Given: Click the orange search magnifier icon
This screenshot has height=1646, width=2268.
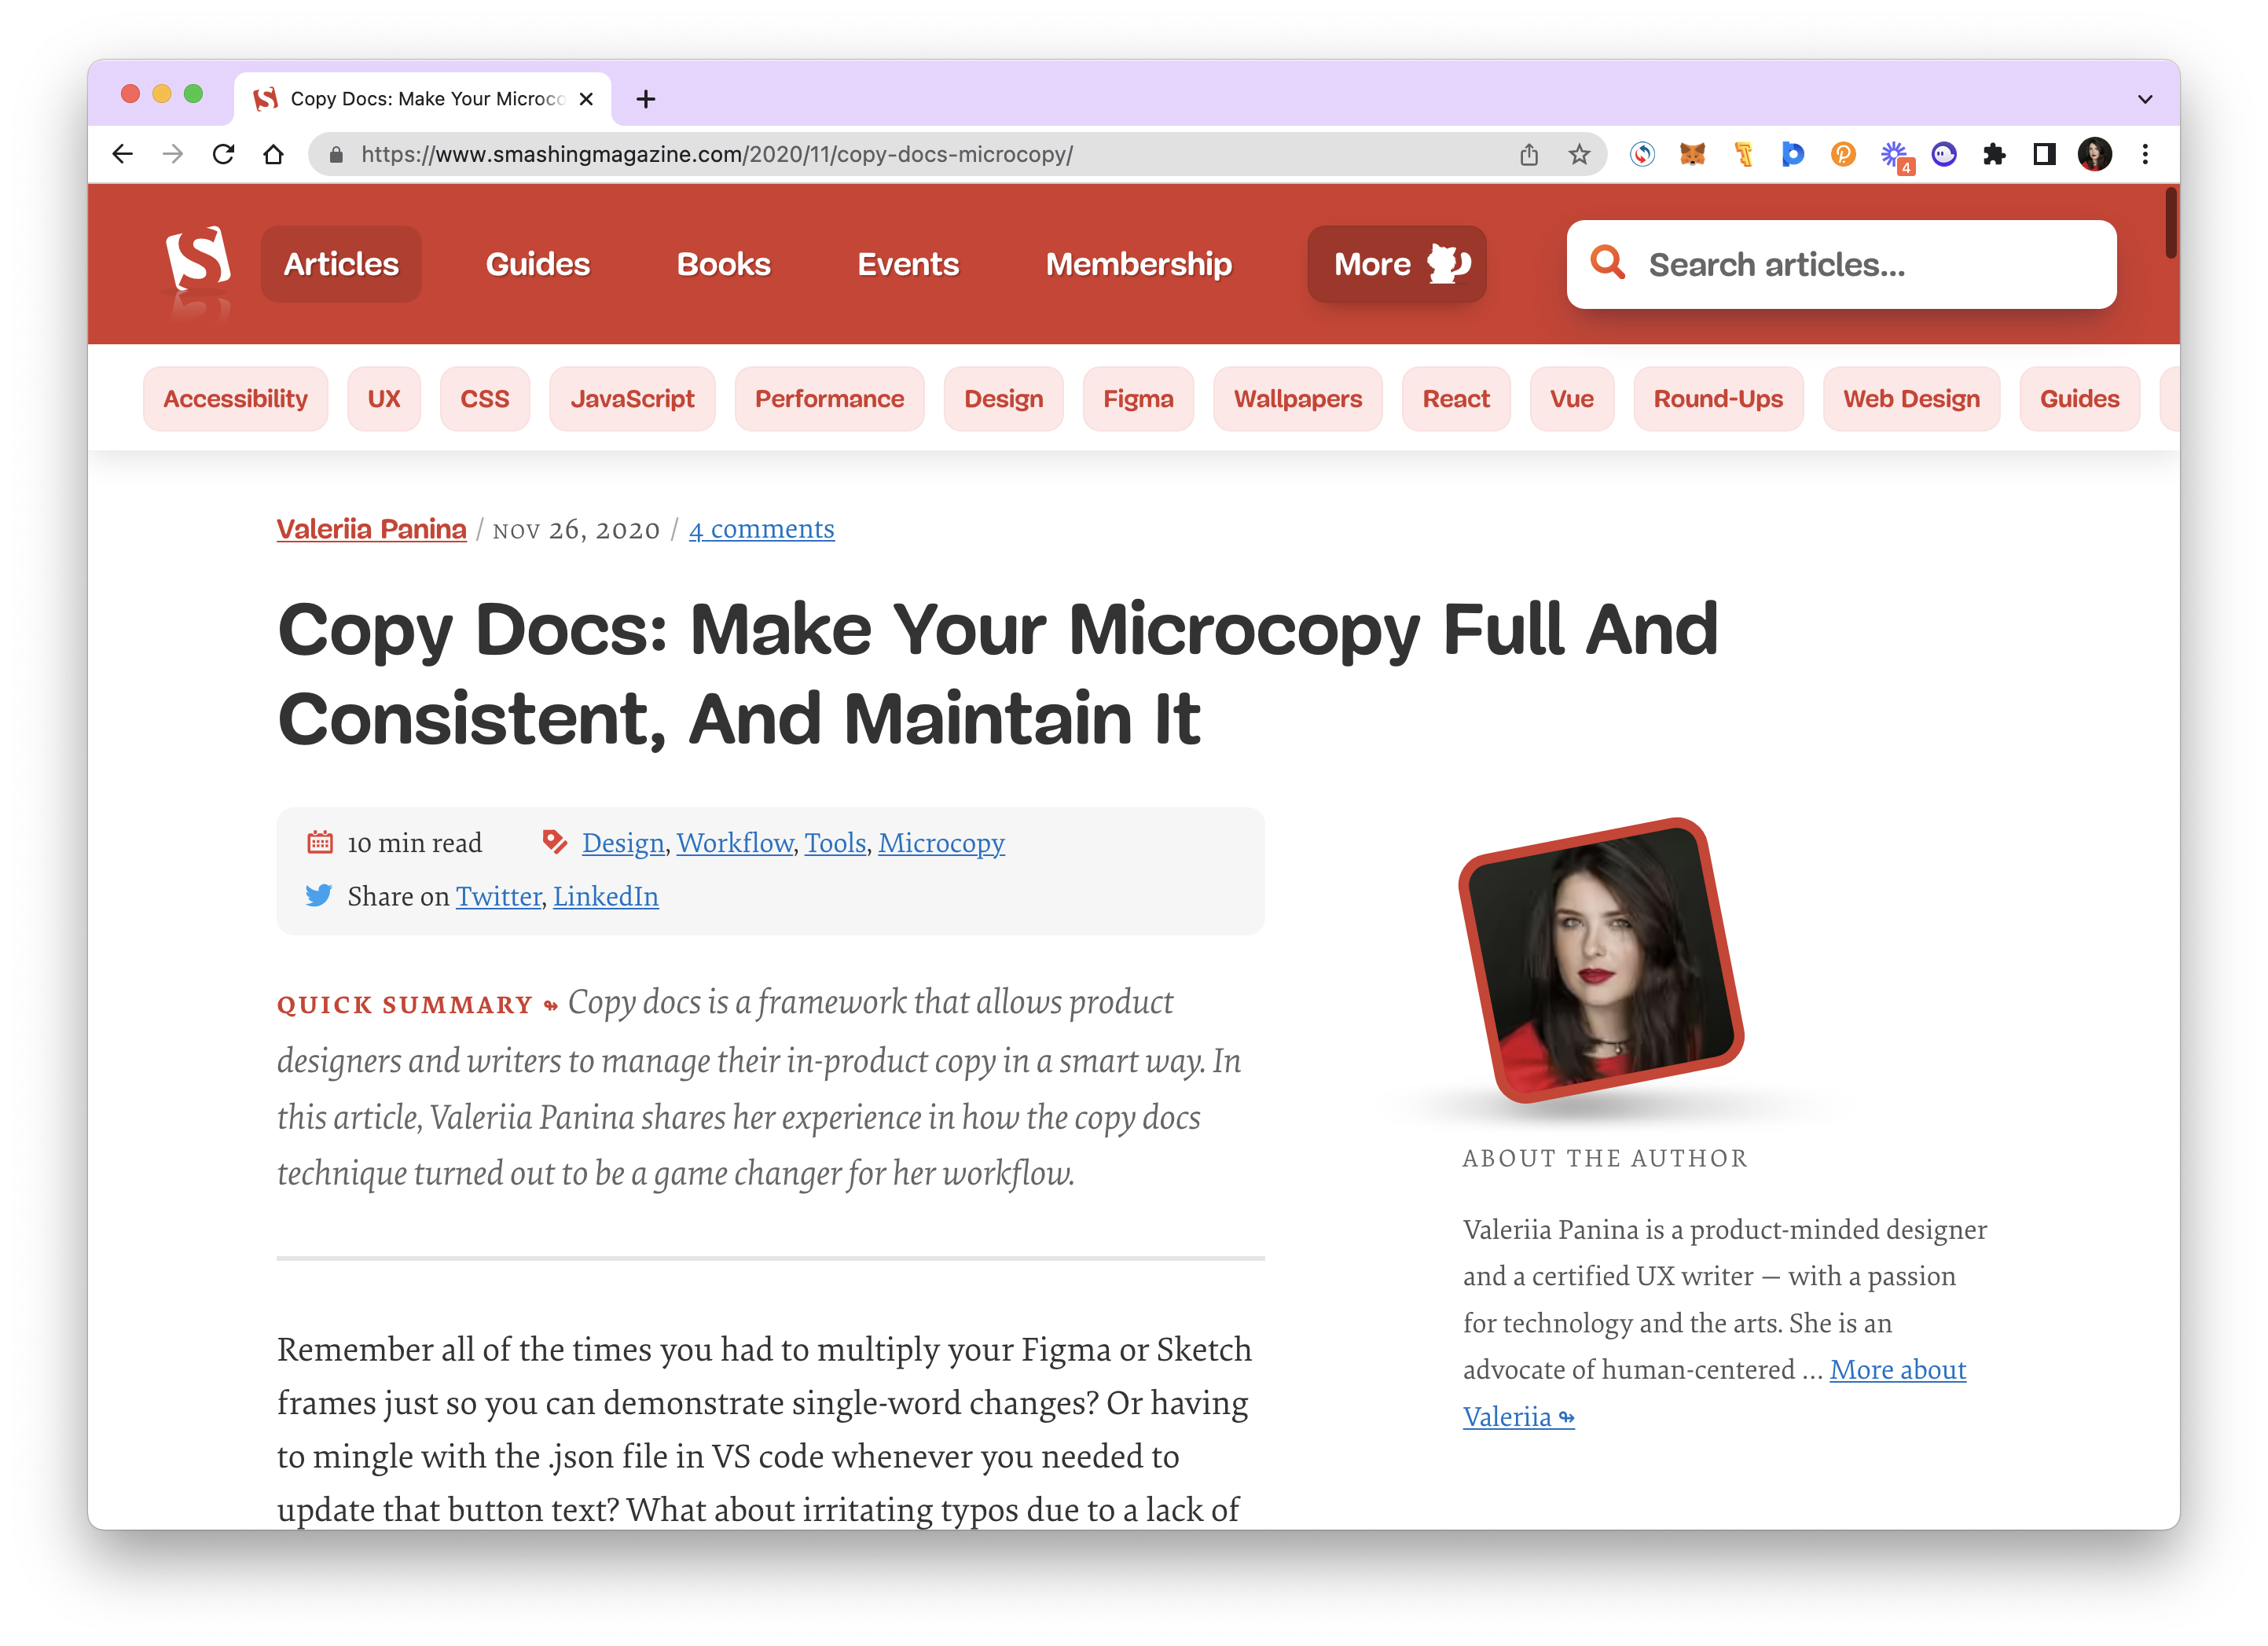Looking at the screenshot, I should [1607, 263].
